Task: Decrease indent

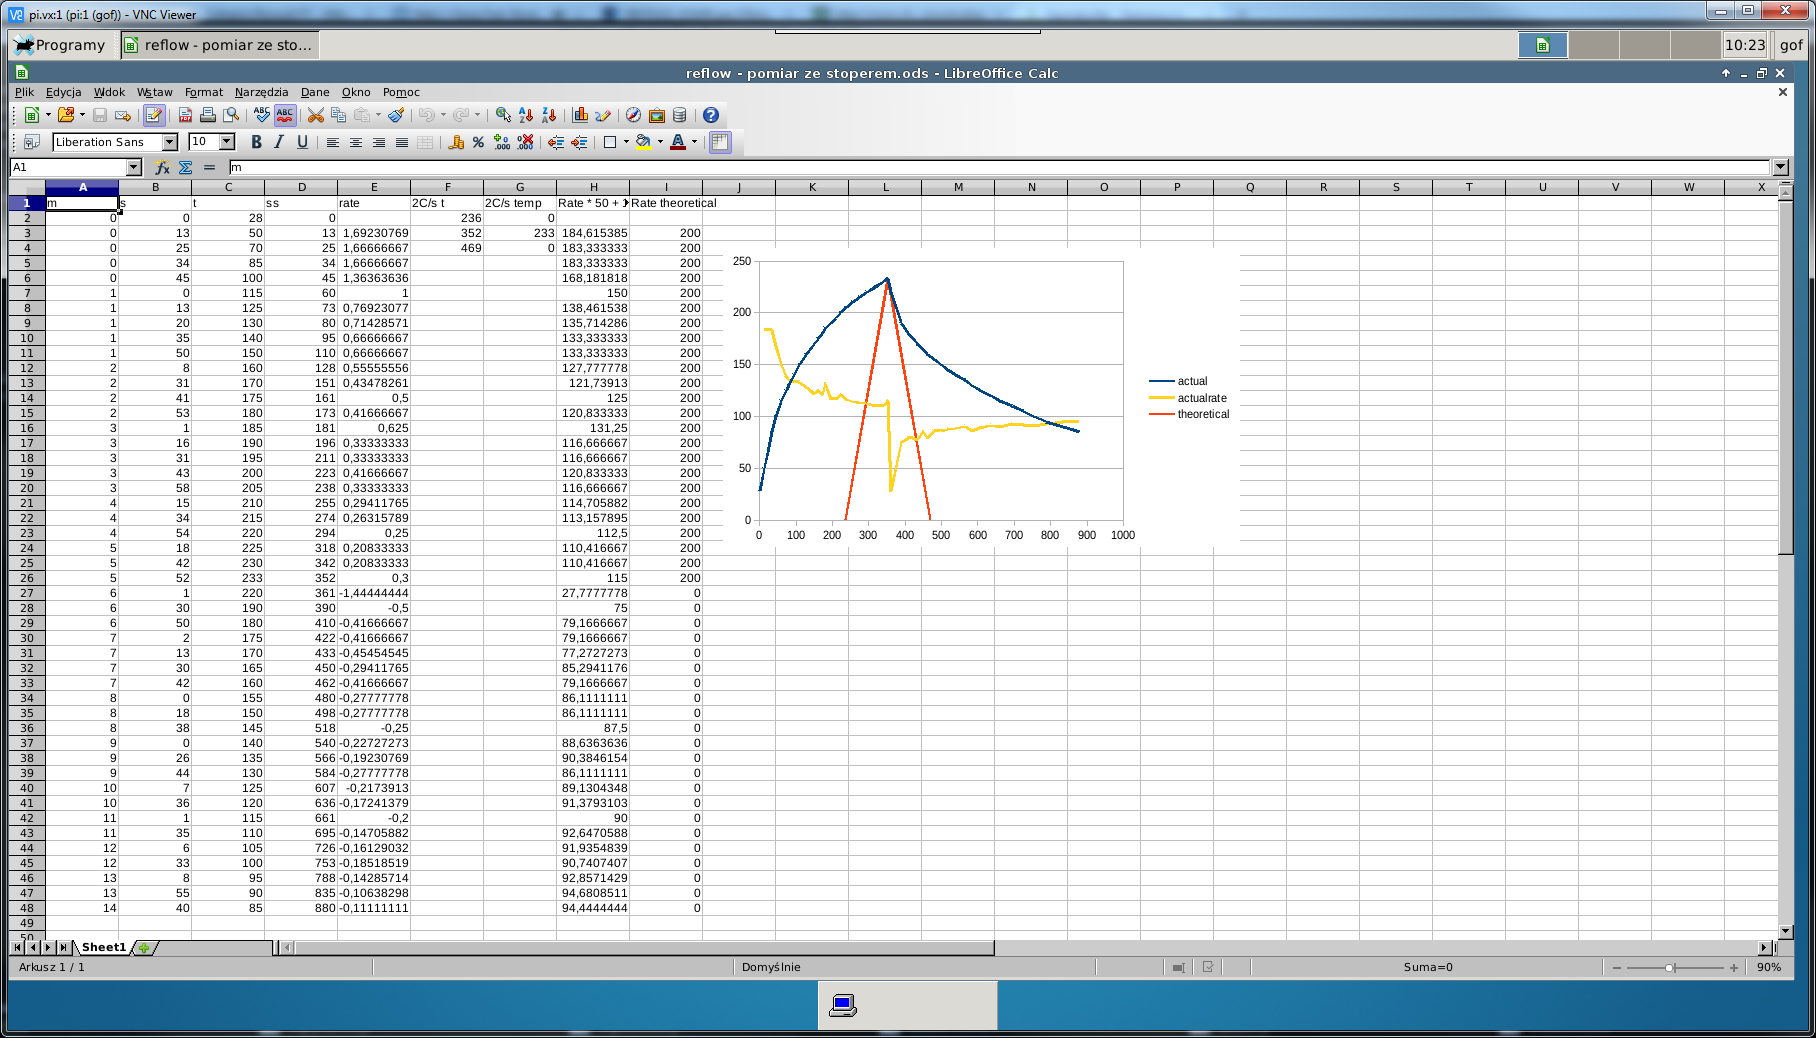Action: pyautogui.click(x=556, y=142)
